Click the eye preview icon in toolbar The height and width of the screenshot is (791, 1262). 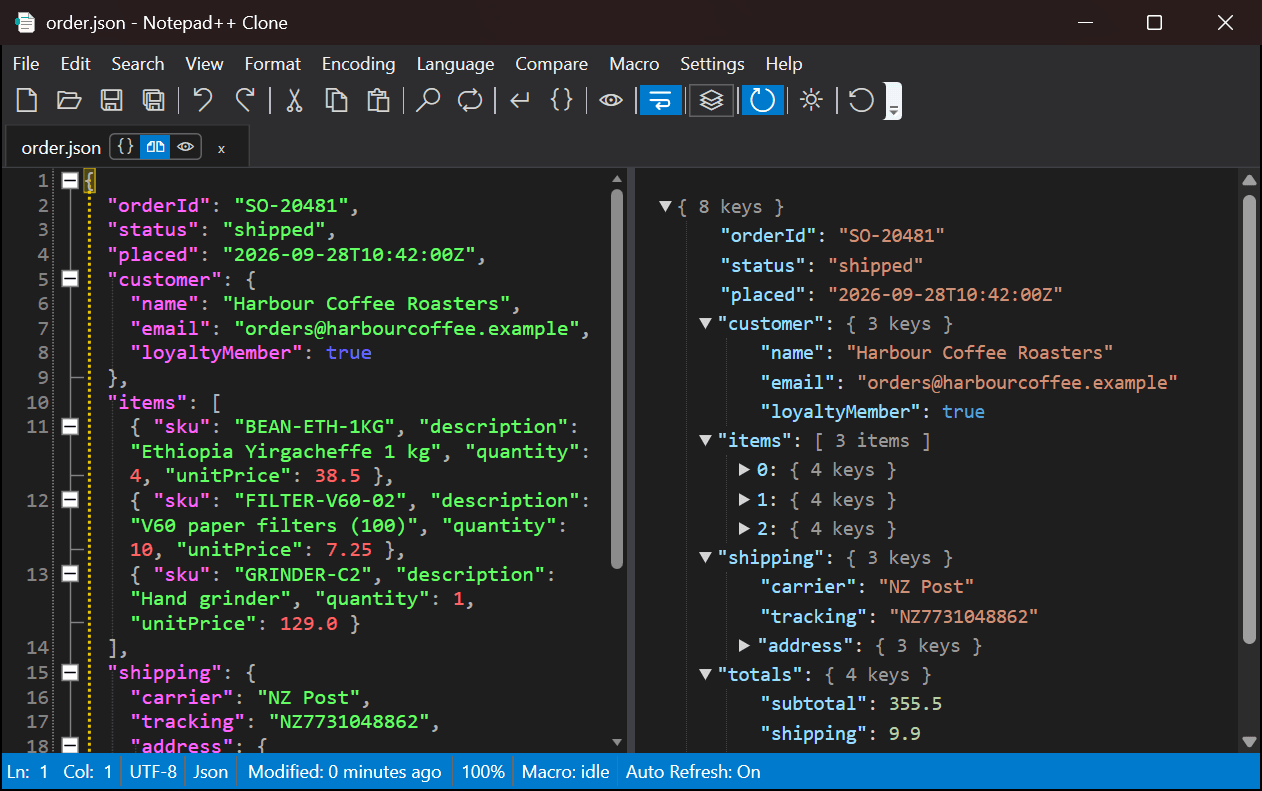pos(611,100)
